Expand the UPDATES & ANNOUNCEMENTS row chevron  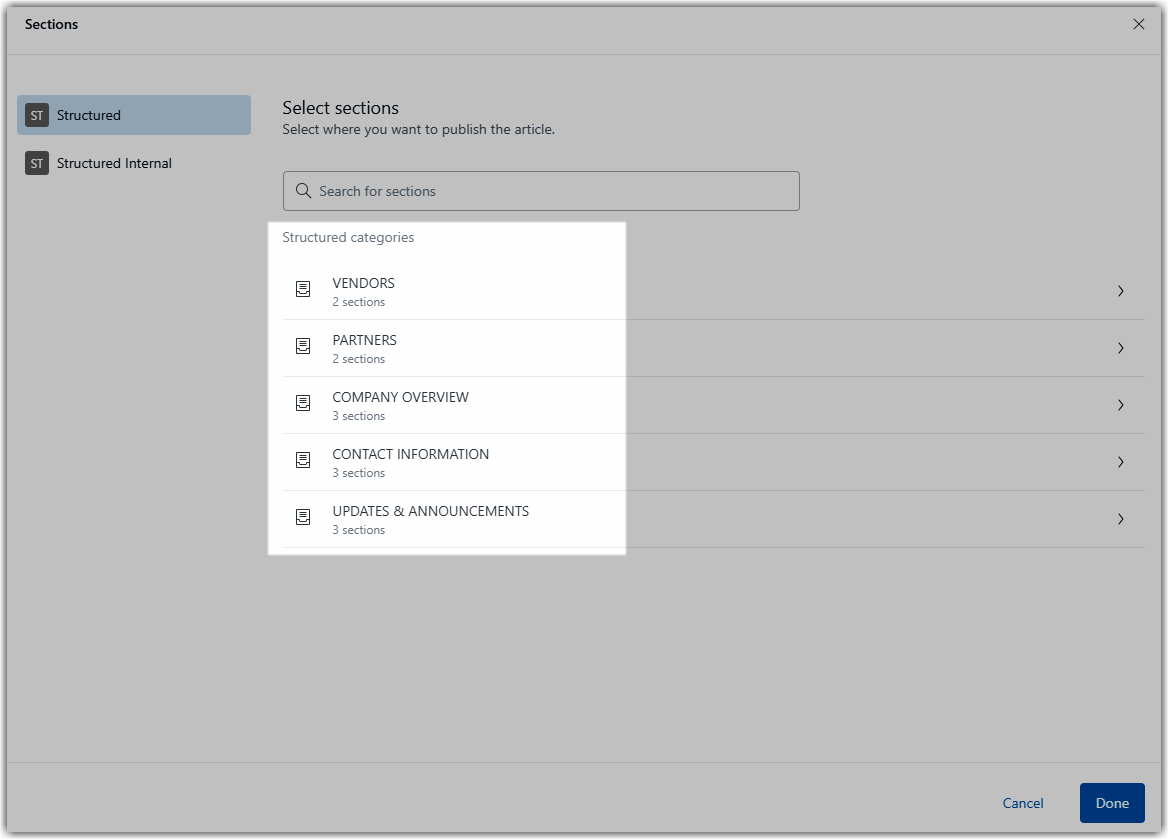[x=1120, y=519]
